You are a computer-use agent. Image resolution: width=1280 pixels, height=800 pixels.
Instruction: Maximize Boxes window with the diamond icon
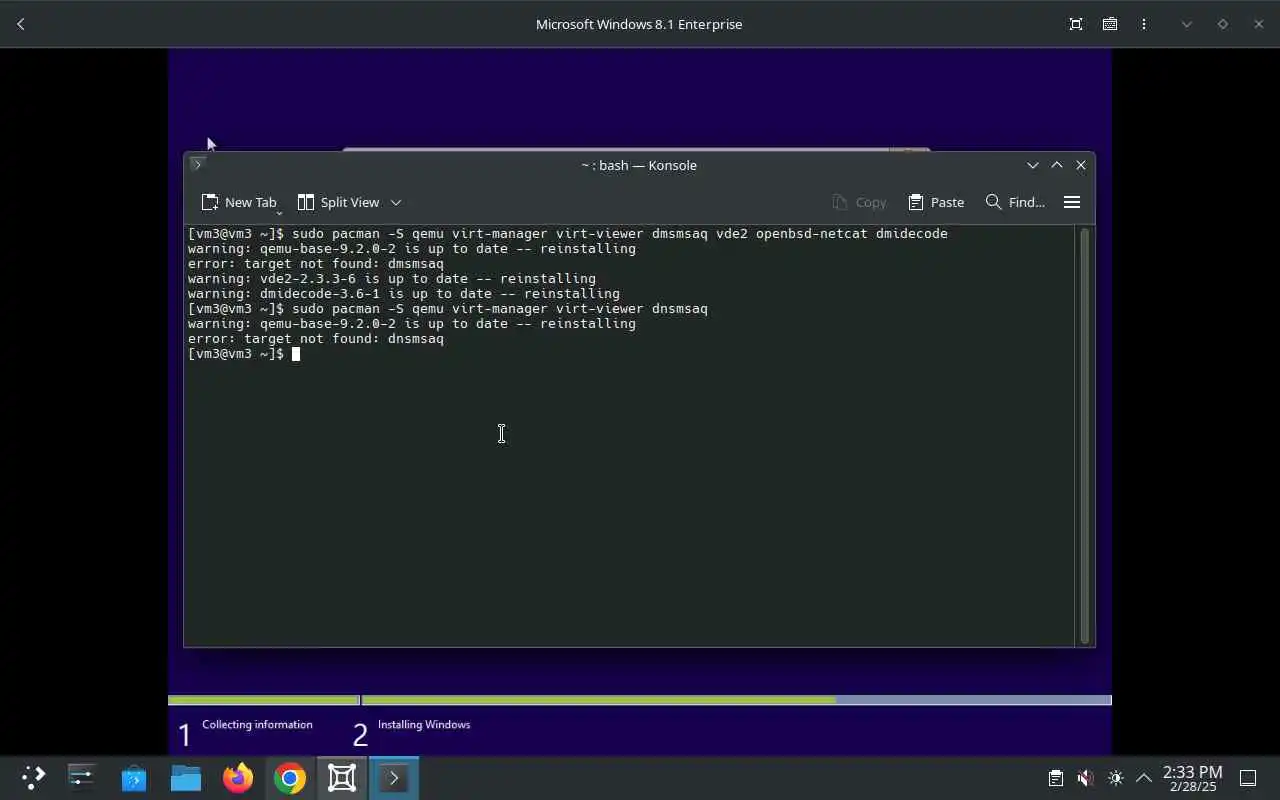tap(1222, 24)
